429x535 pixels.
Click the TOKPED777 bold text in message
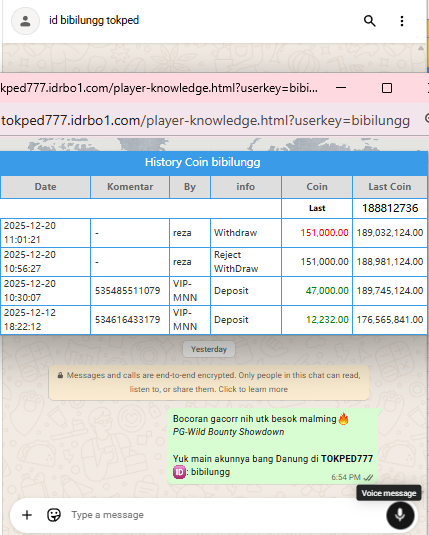pos(347,459)
